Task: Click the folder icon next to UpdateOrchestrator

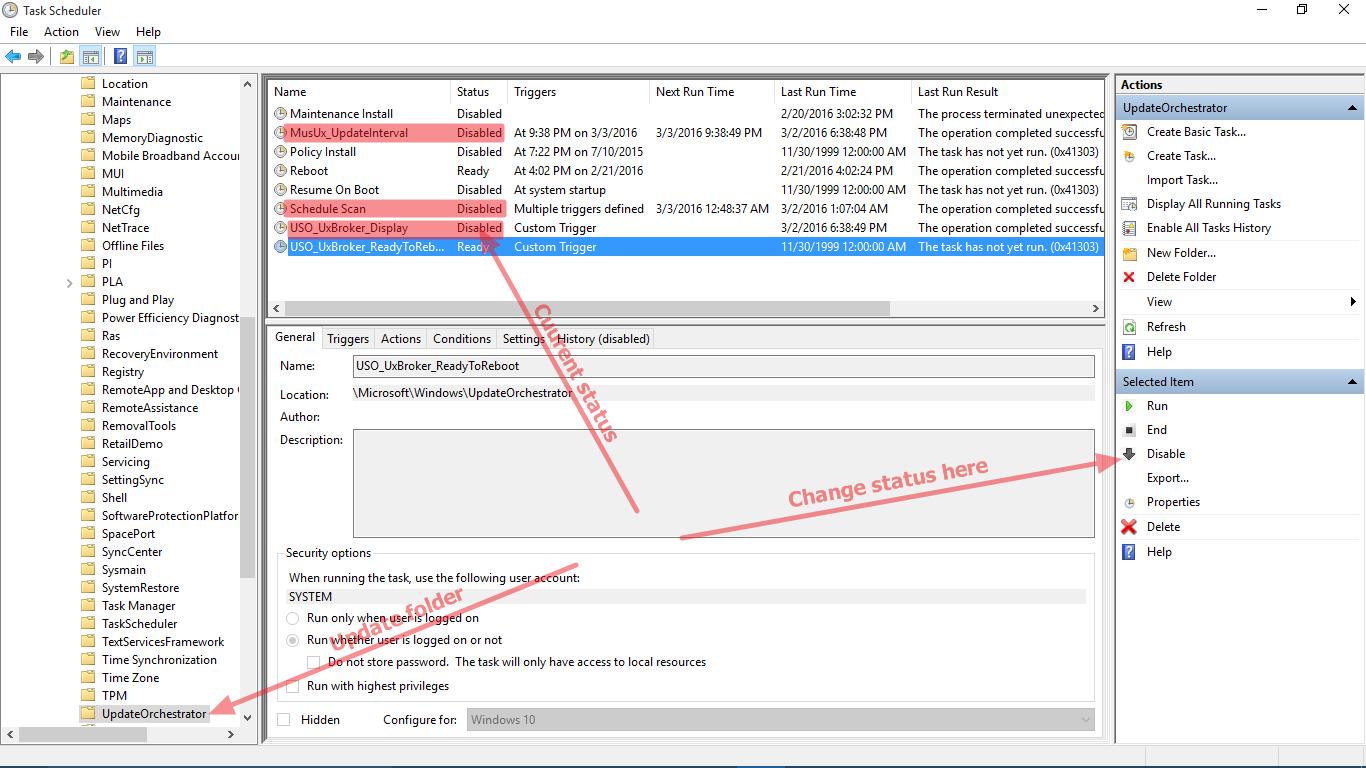Action: (x=88, y=714)
